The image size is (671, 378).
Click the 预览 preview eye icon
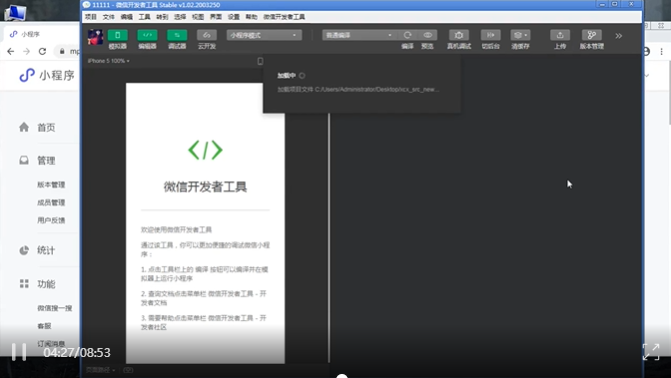click(x=428, y=35)
